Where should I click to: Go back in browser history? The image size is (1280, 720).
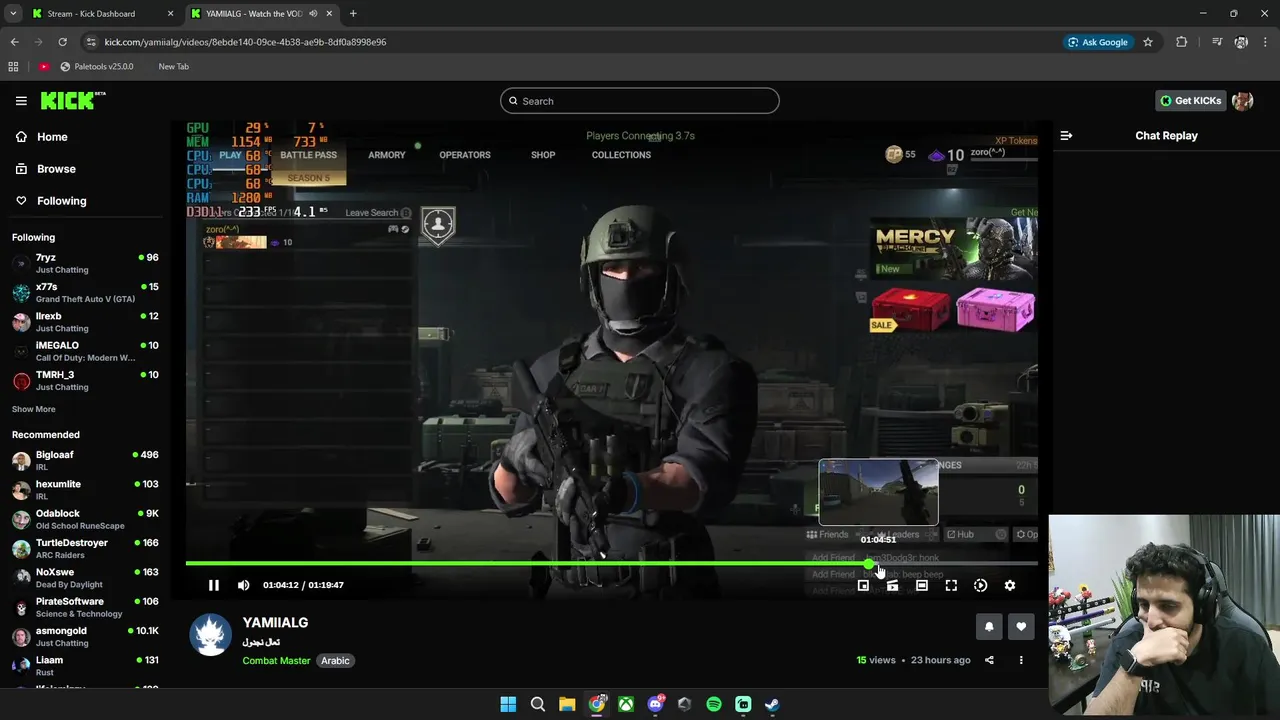(x=14, y=42)
